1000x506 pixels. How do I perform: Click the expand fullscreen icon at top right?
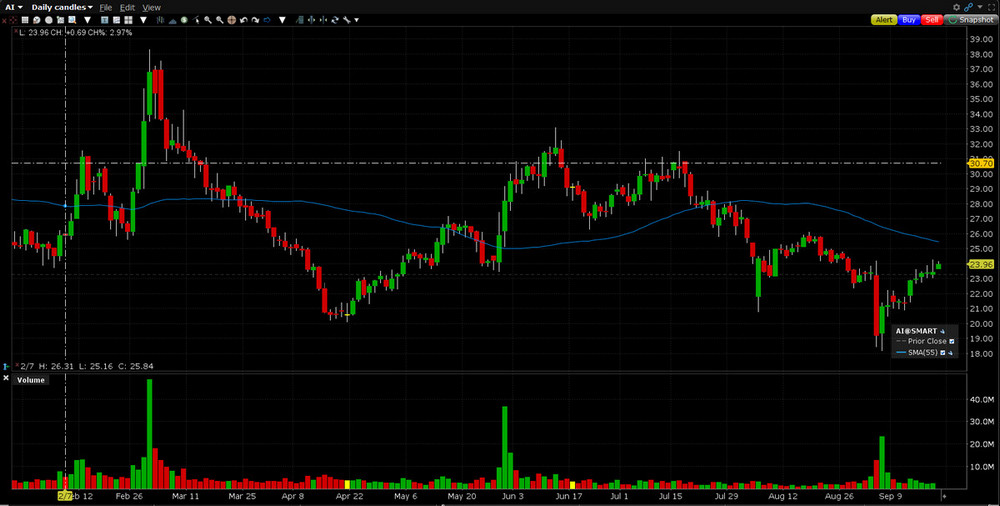(991, 7)
